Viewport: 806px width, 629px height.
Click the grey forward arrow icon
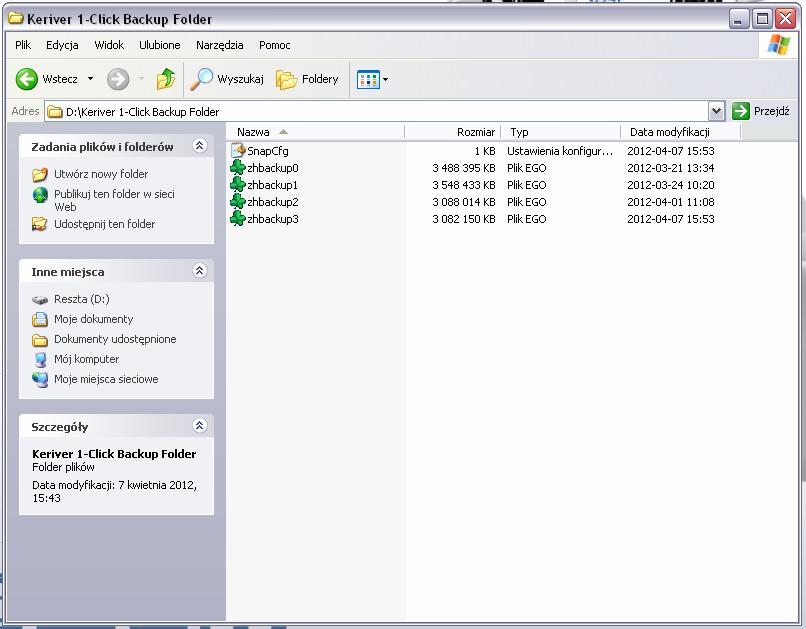(118, 79)
